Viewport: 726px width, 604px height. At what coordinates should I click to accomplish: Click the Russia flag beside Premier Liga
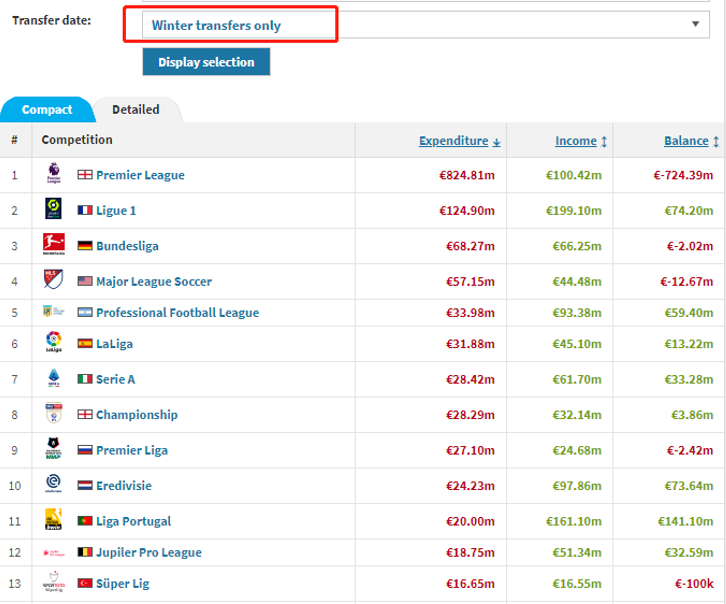click(85, 450)
